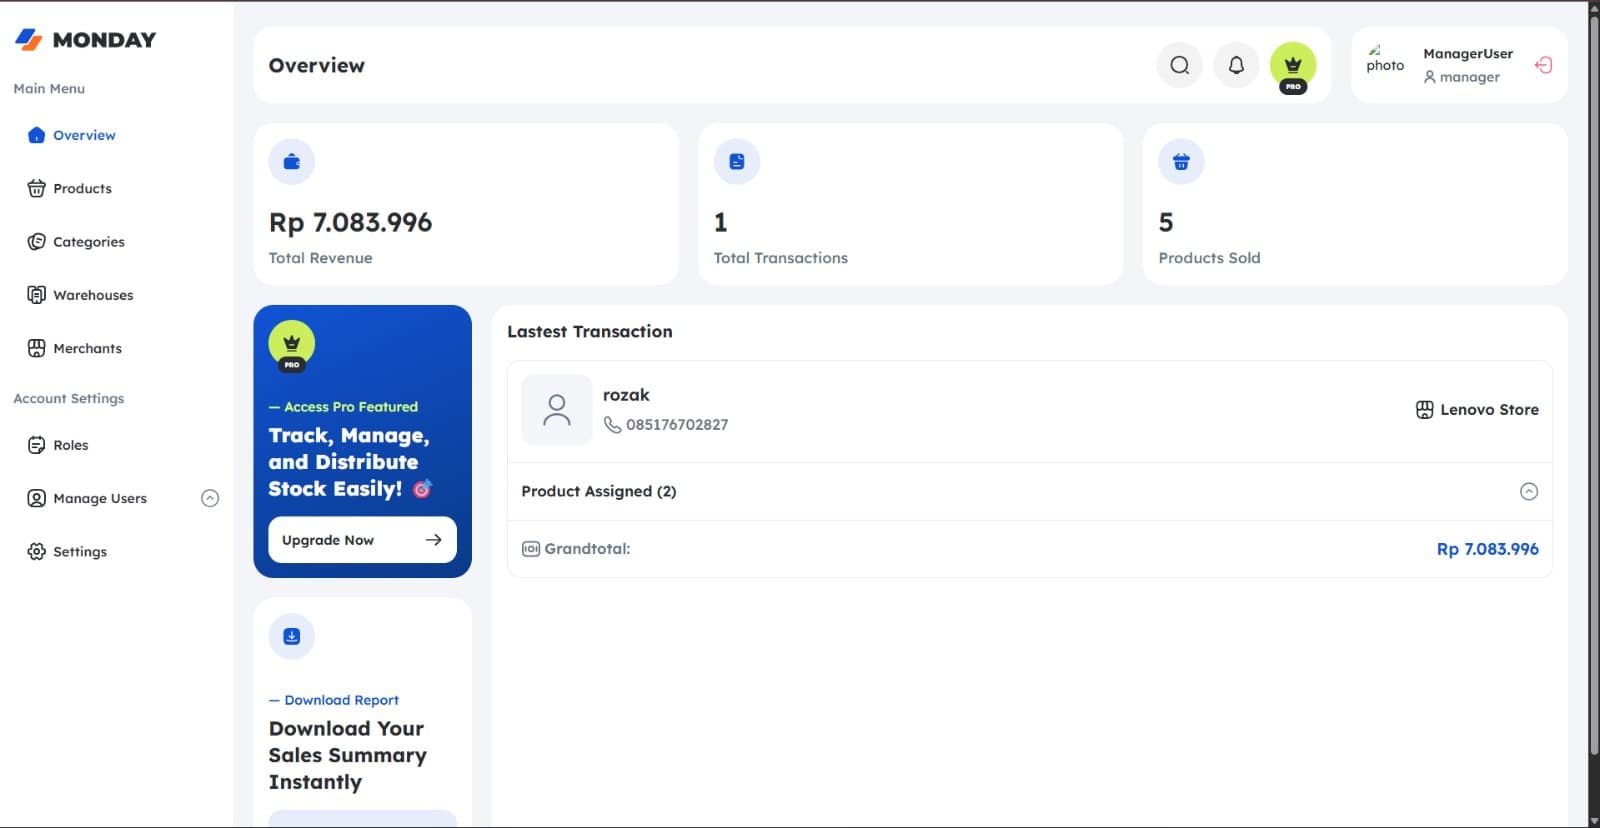Click the red logout icon
Screen dimensions: 1600x828
pos(1543,65)
